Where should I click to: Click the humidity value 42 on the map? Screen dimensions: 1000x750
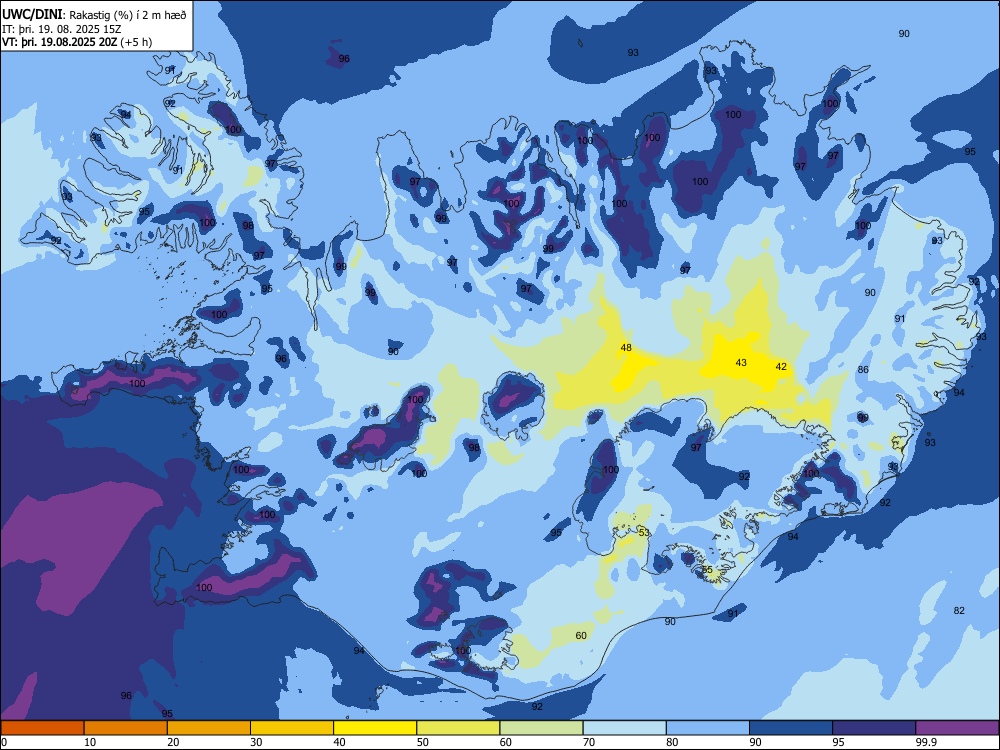point(781,367)
